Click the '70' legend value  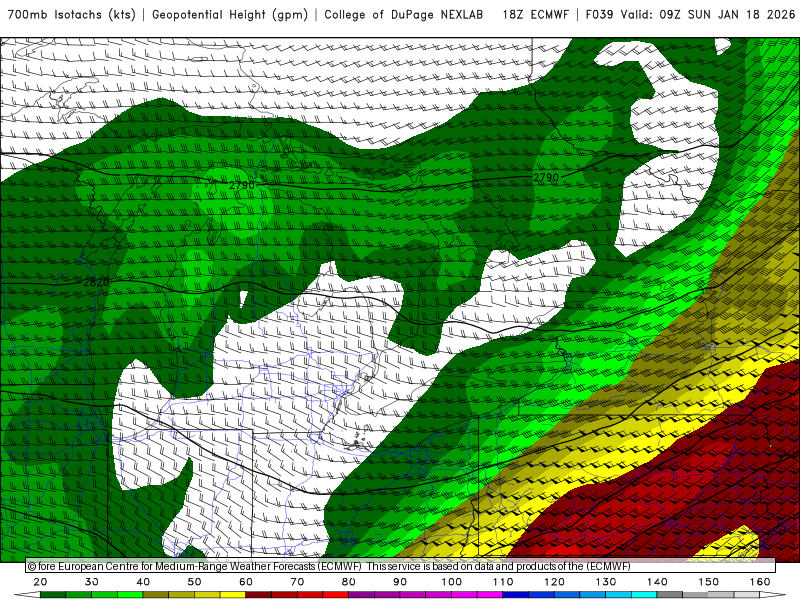pos(297,582)
